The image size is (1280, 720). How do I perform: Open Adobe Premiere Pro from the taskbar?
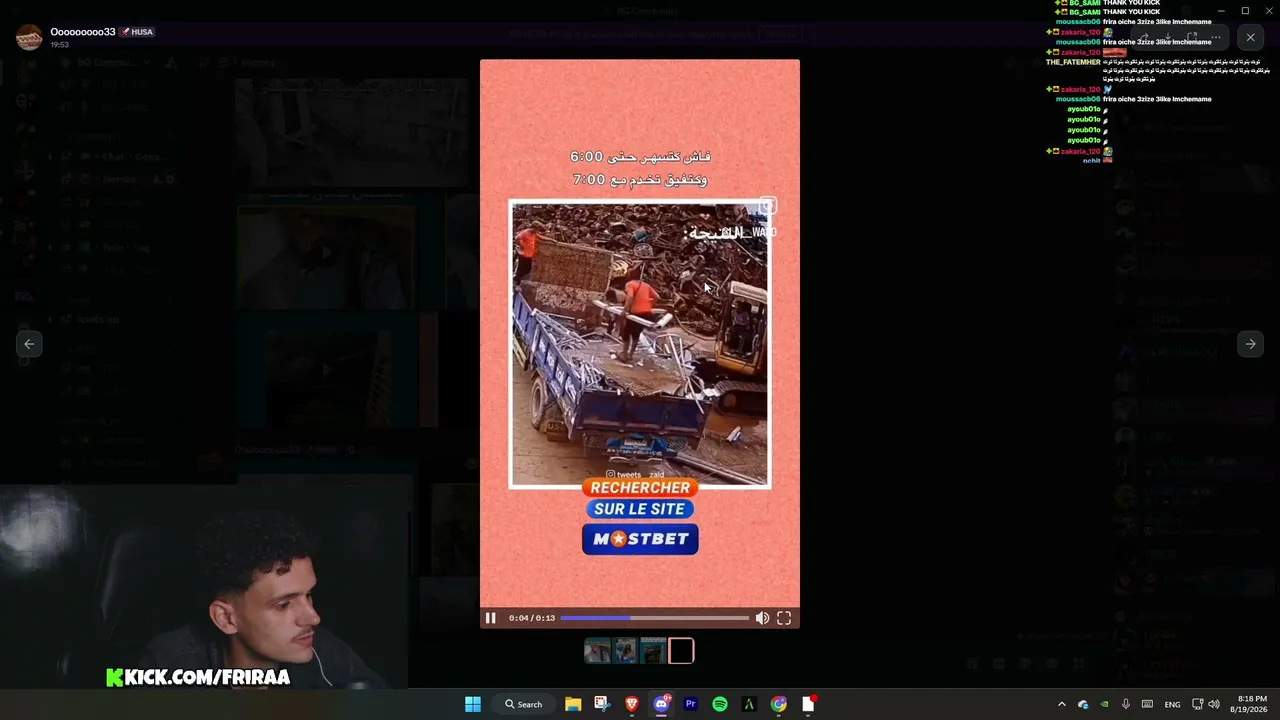[x=690, y=704]
